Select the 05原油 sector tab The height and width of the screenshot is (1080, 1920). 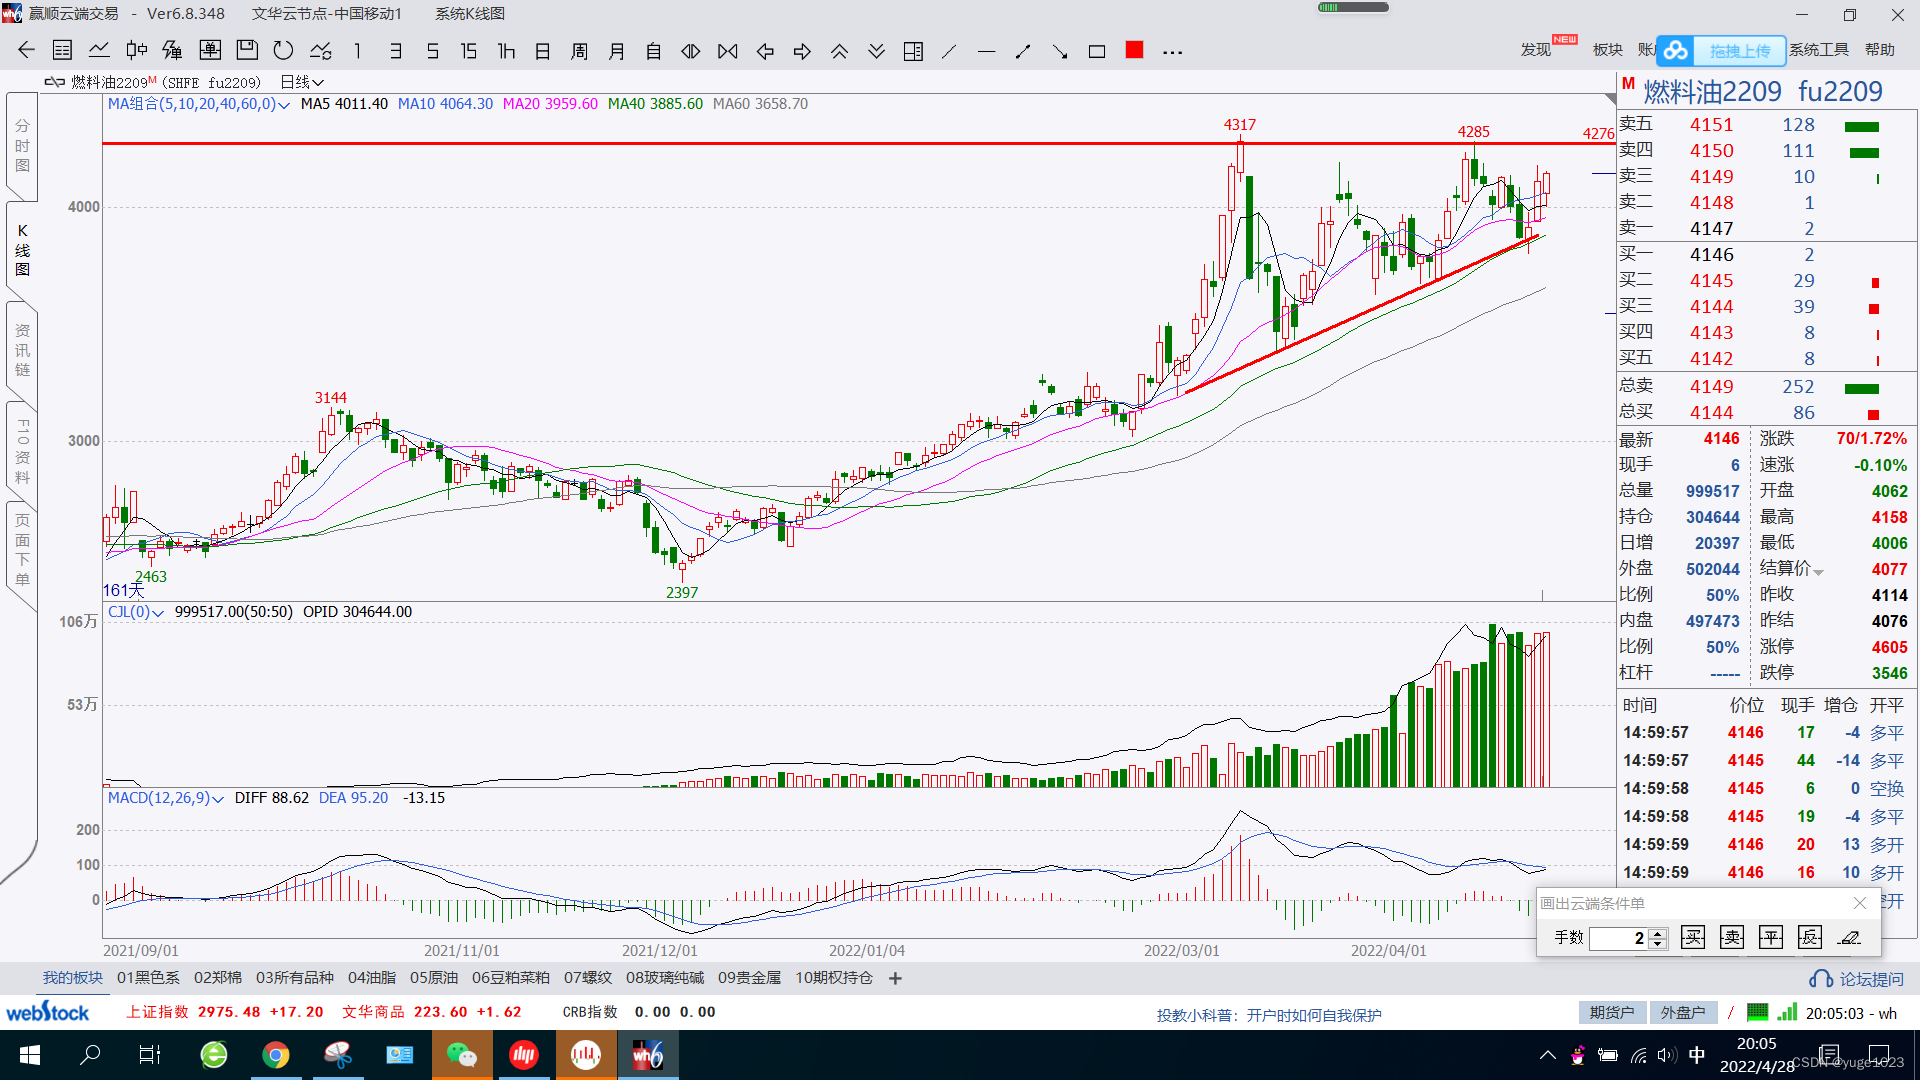(x=434, y=978)
